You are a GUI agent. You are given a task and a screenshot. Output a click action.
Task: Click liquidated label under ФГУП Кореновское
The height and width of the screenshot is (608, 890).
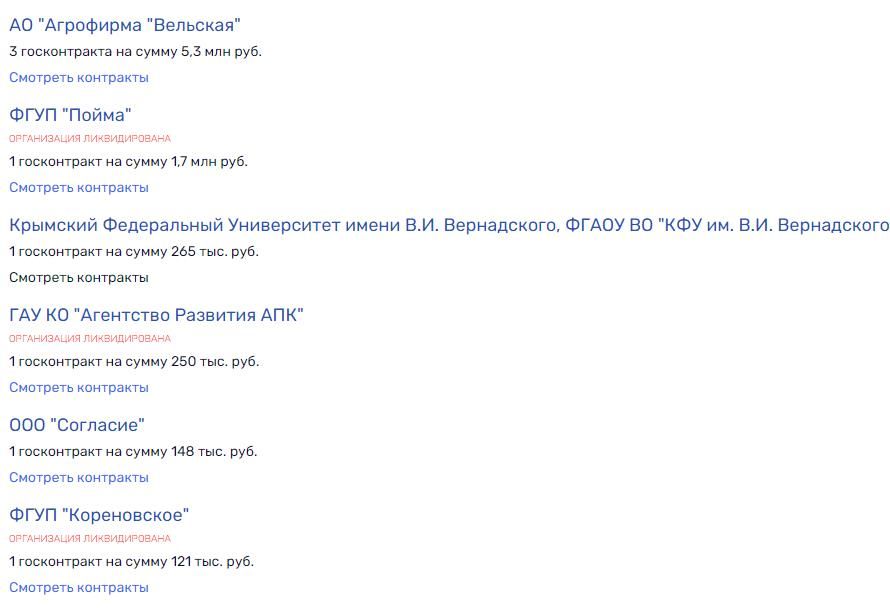[89, 537]
